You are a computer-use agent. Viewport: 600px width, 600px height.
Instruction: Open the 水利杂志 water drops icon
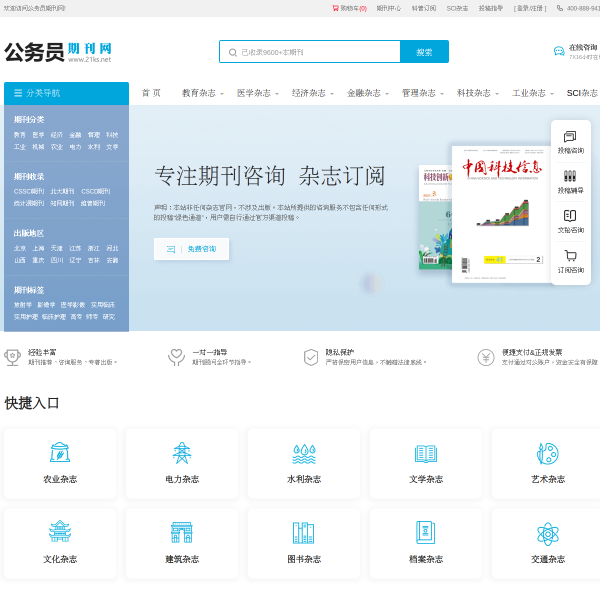304,454
